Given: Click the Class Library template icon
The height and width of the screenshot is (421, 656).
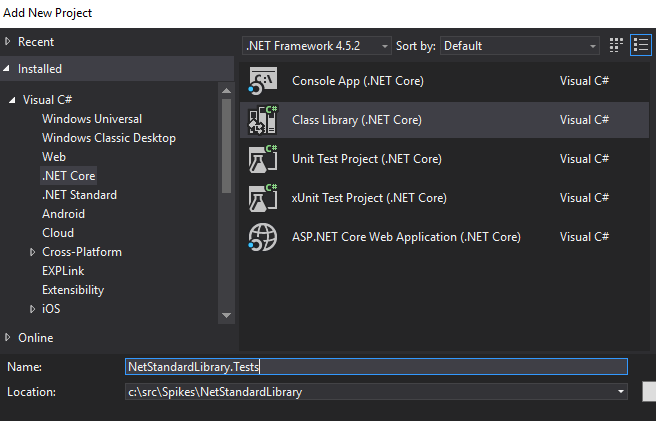Looking at the screenshot, I should (x=263, y=120).
